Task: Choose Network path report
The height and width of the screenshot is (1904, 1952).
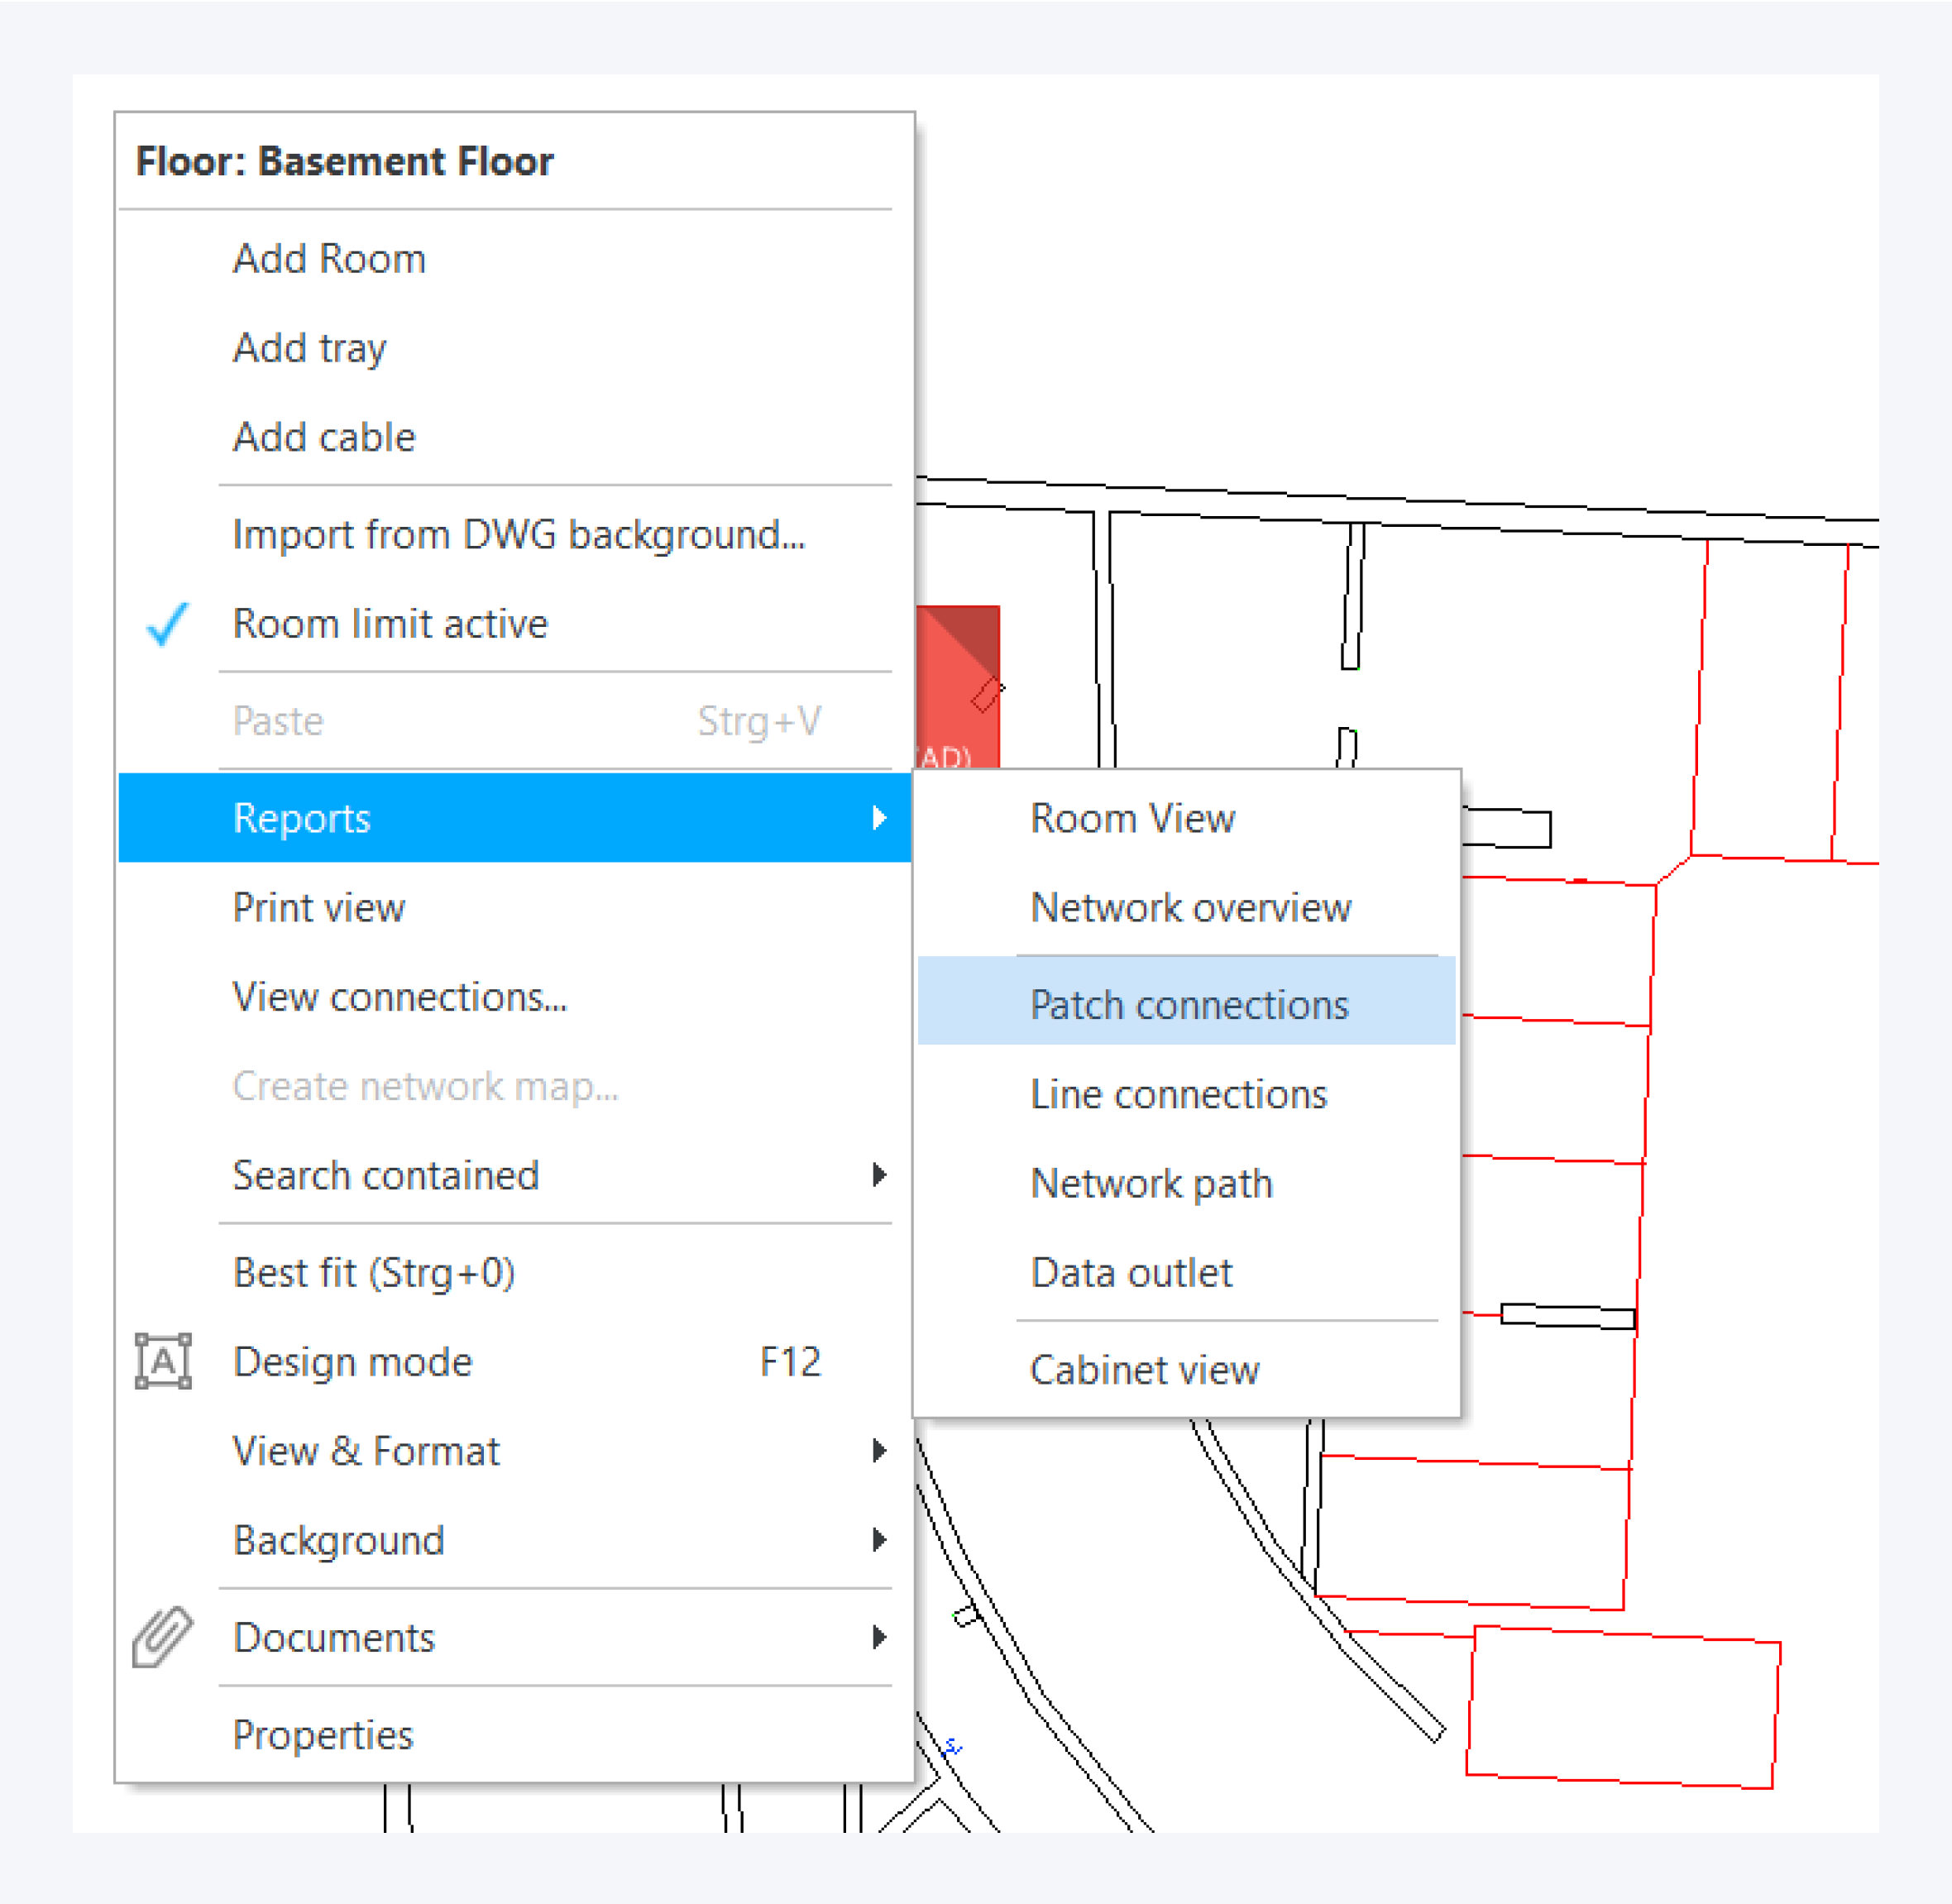Action: [x=1151, y=1183]
